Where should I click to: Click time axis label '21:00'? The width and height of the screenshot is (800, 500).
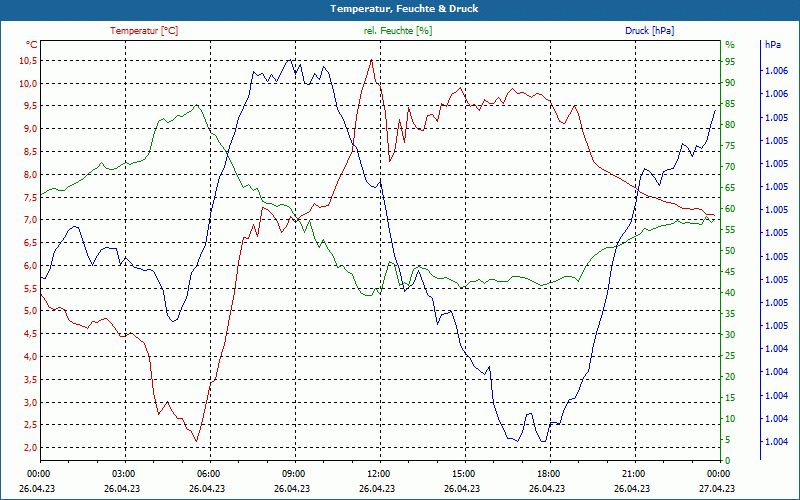[634, 473]
